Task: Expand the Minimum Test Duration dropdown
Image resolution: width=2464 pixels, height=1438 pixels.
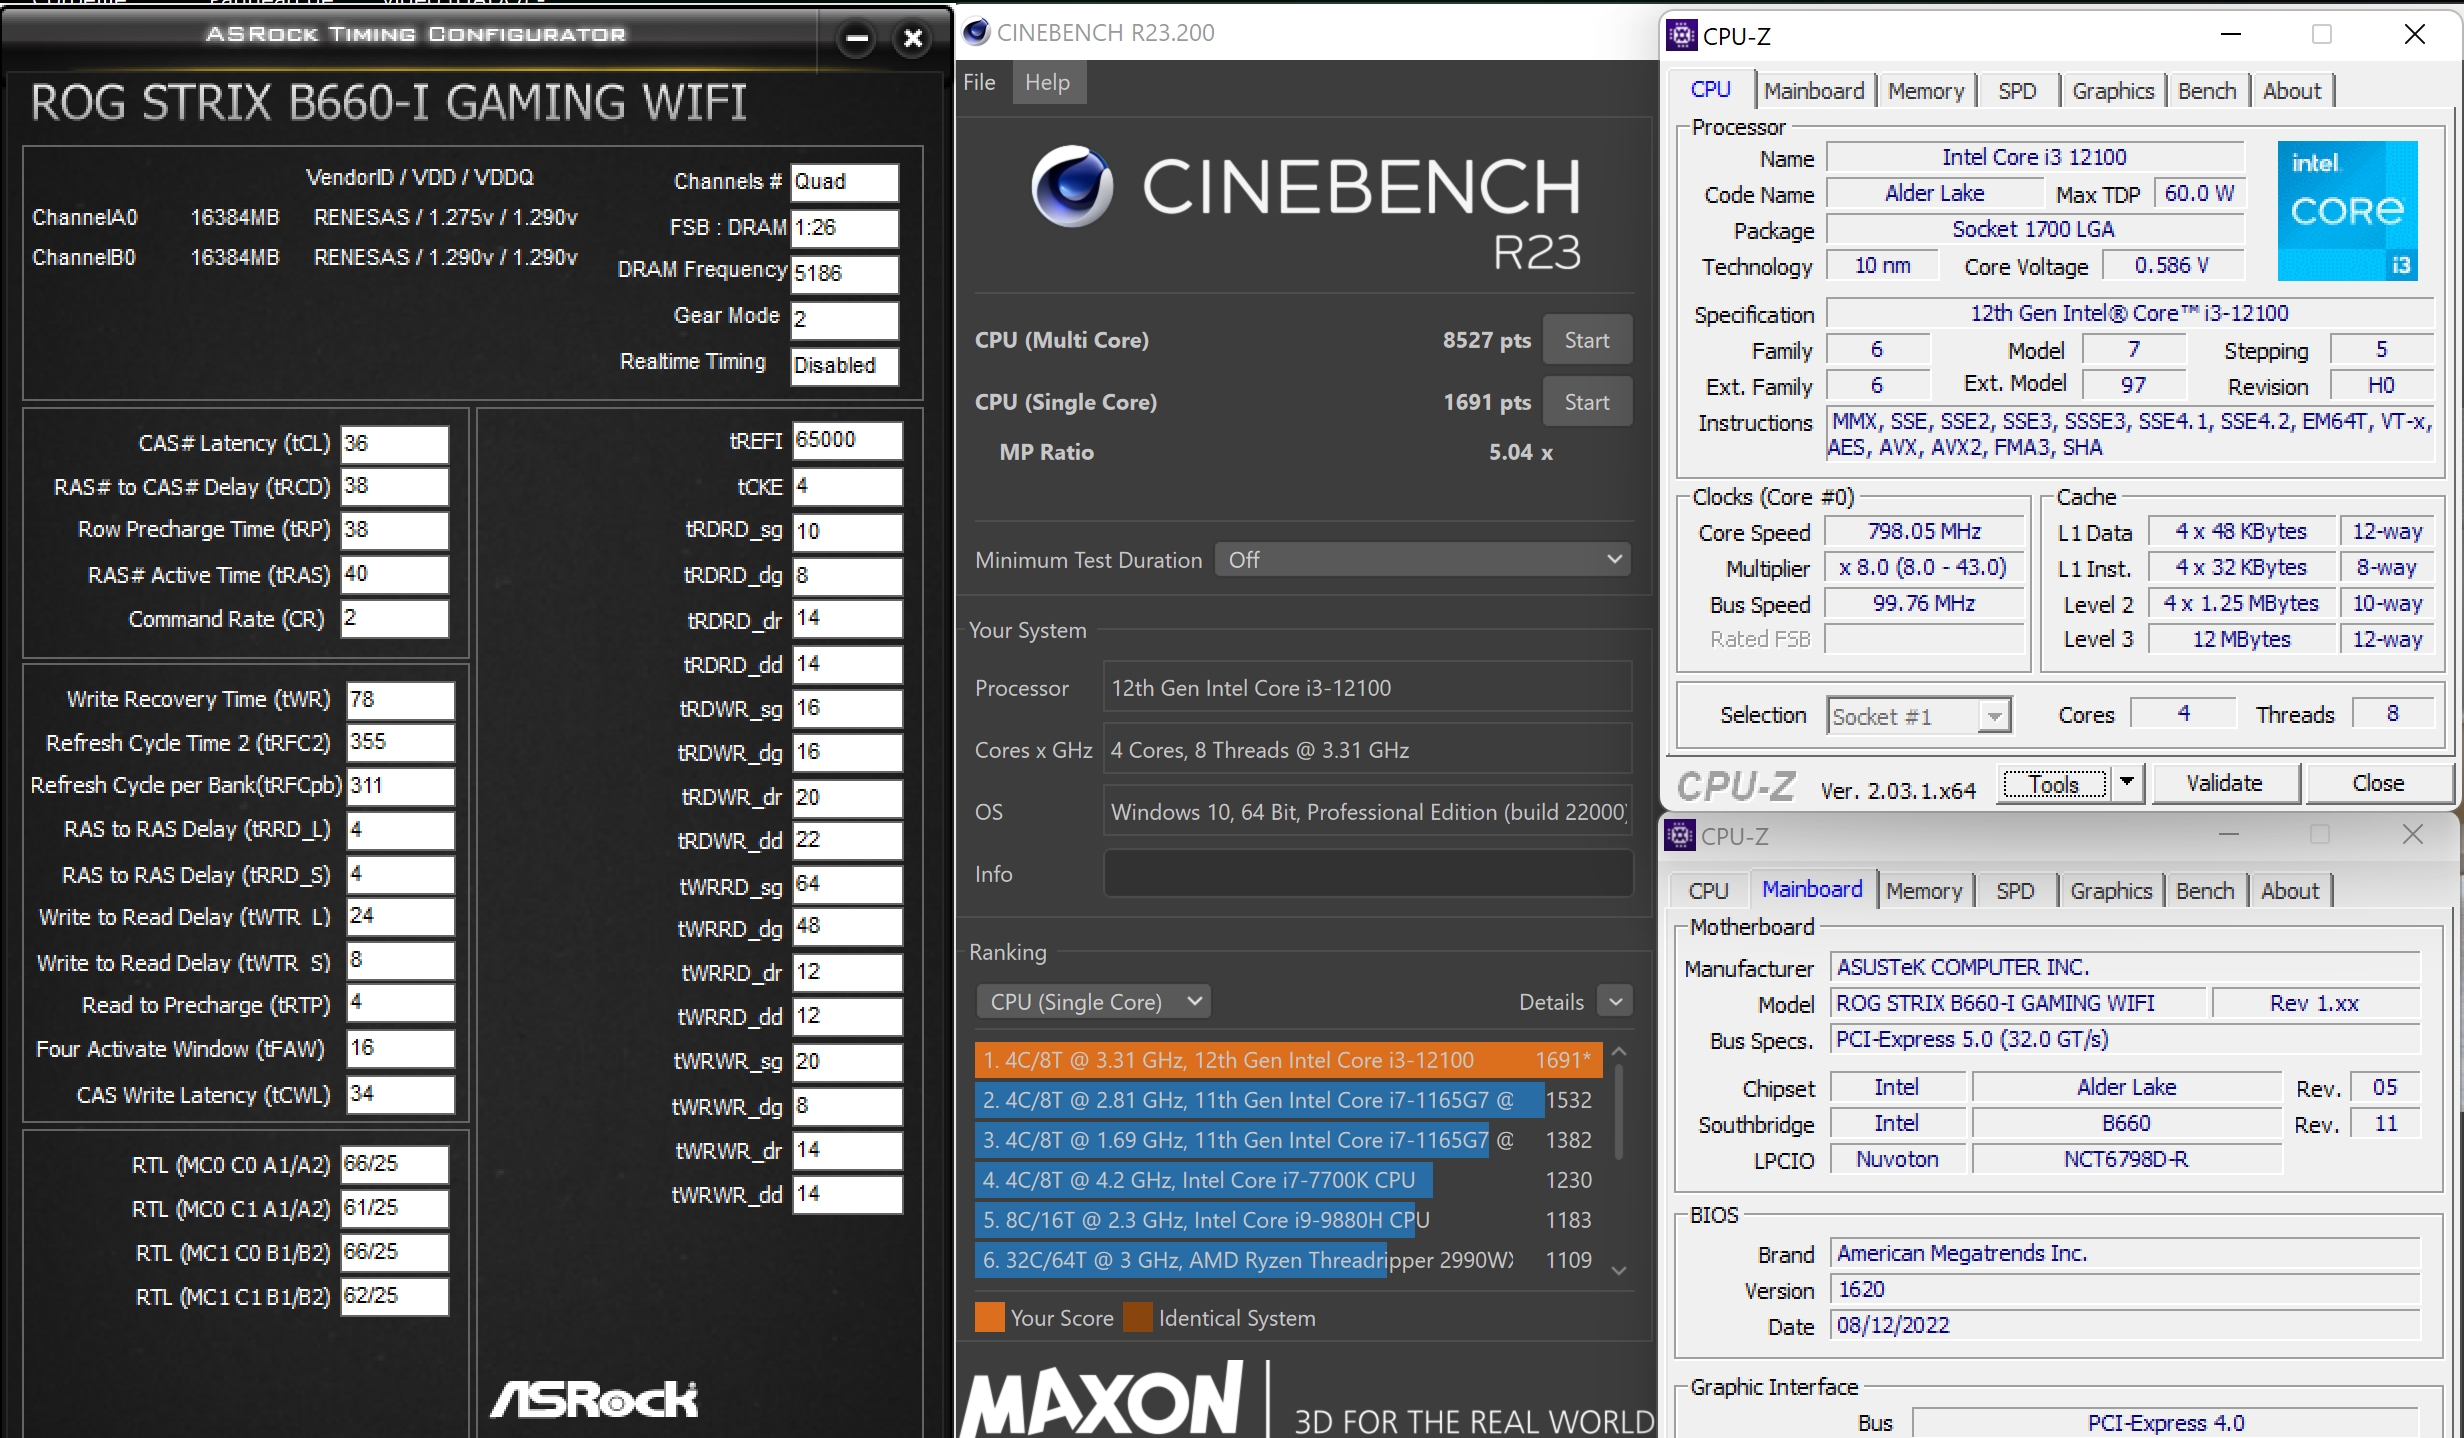Action: coord(1613,560)
